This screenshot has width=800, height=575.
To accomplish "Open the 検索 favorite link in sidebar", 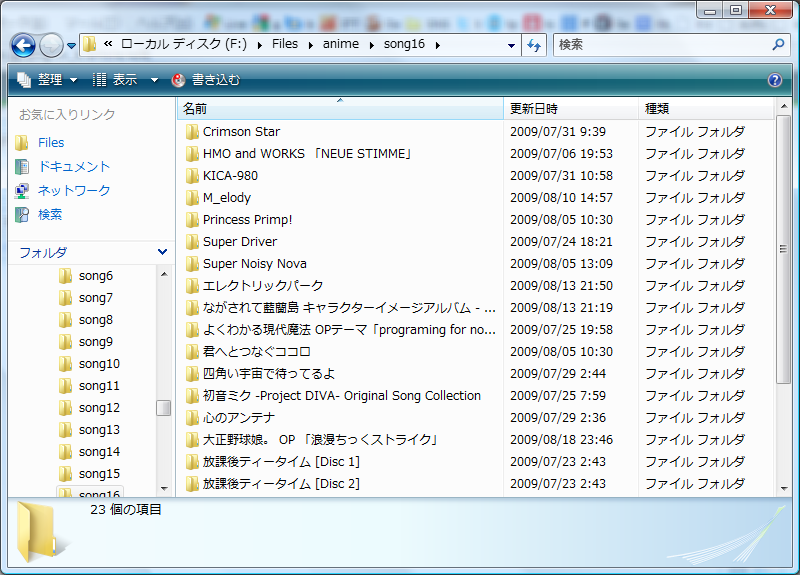I will tap(50, 214).
